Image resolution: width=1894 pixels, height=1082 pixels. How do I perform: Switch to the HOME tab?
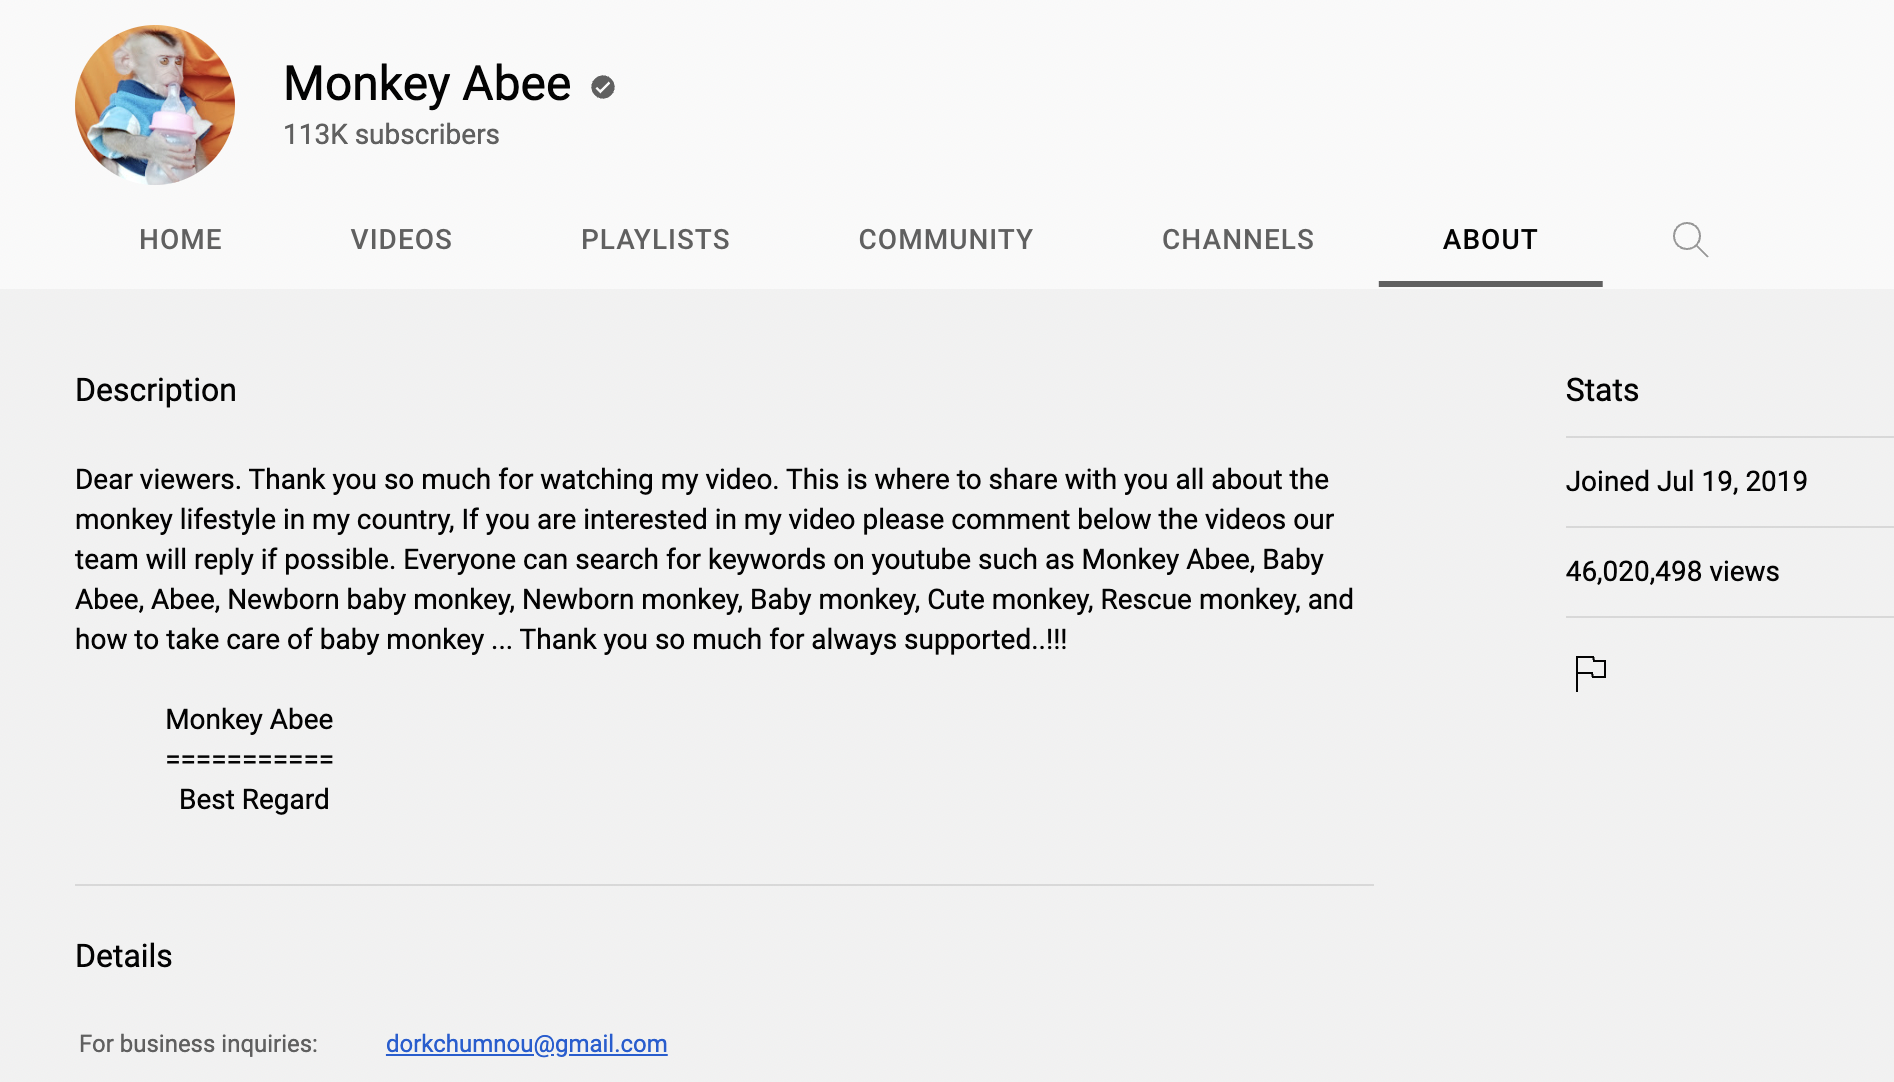coord(180,240)
